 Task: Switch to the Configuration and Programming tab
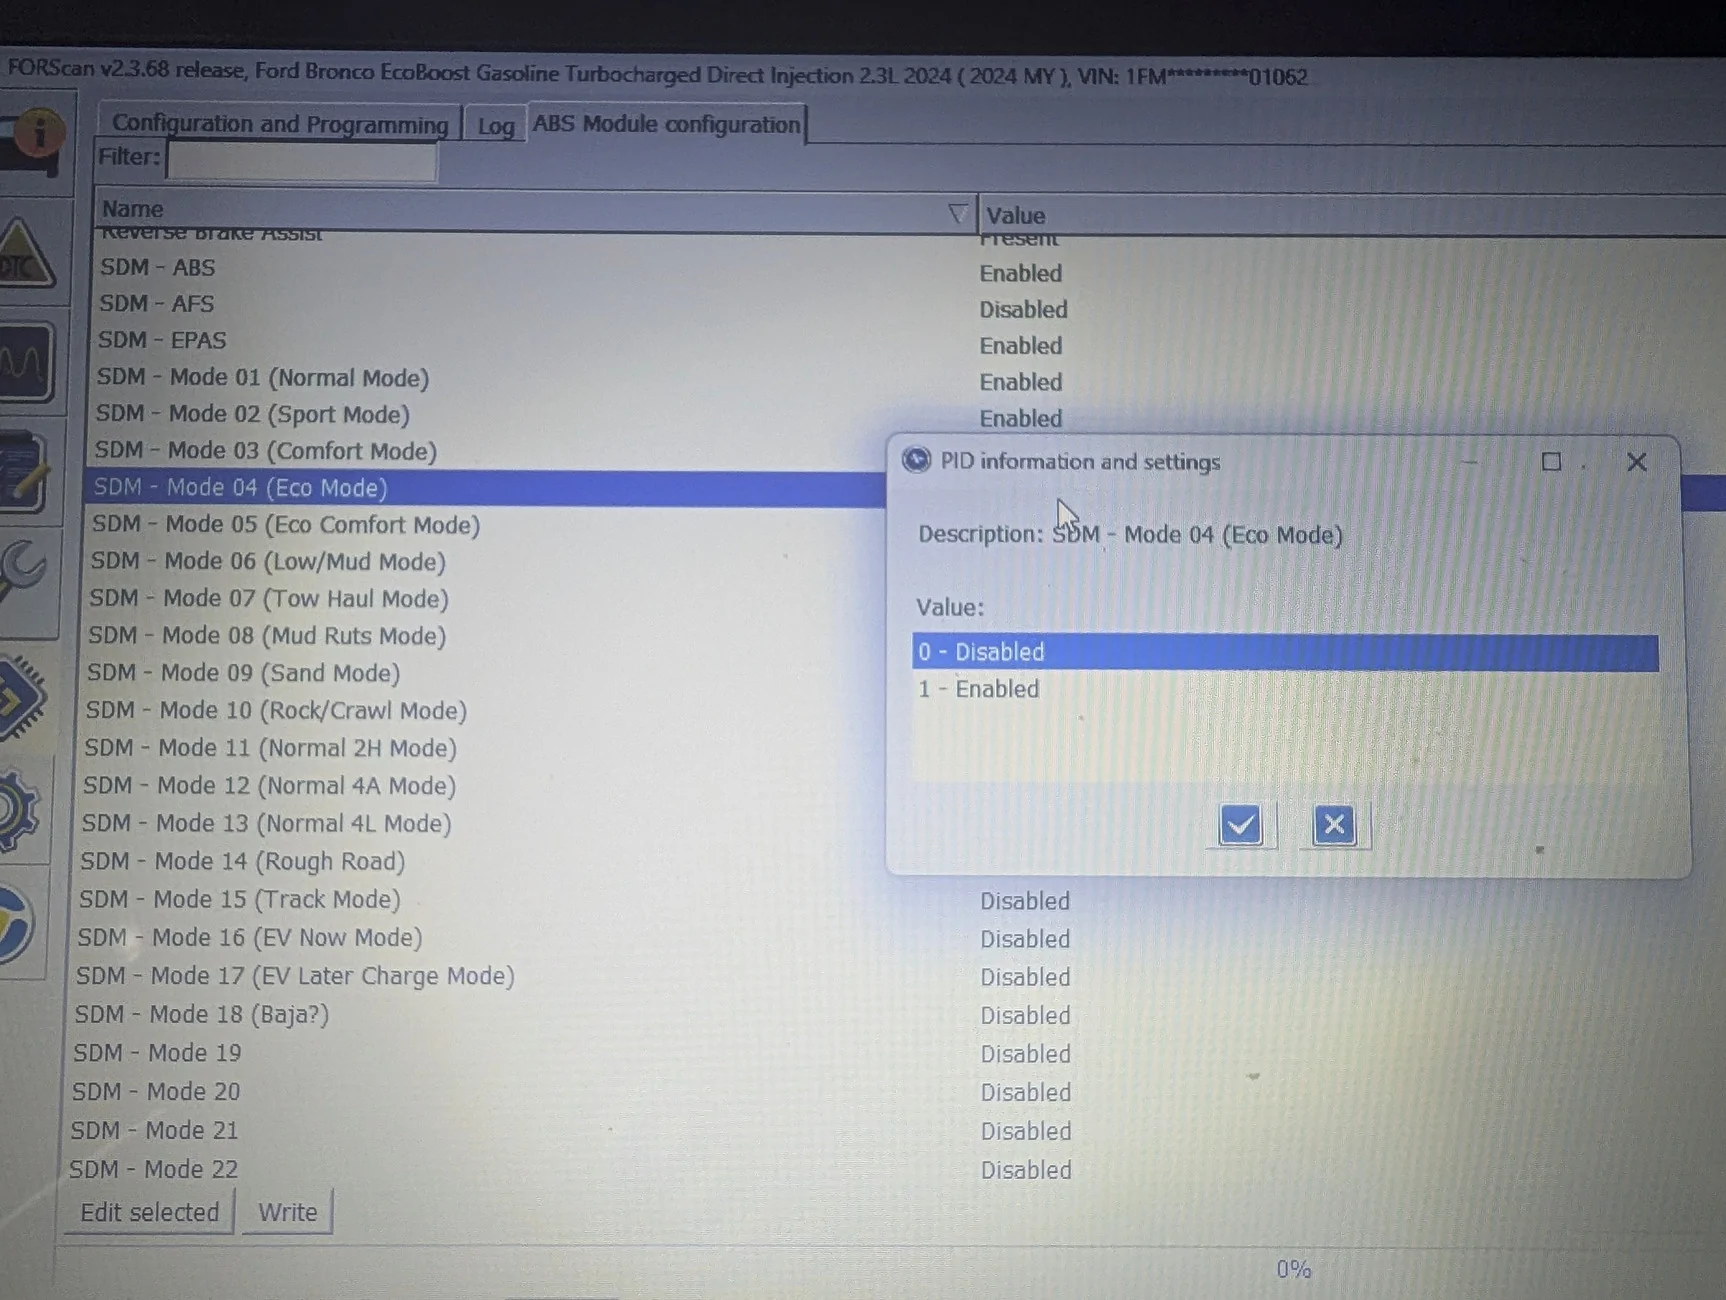[x=280, y=123]
